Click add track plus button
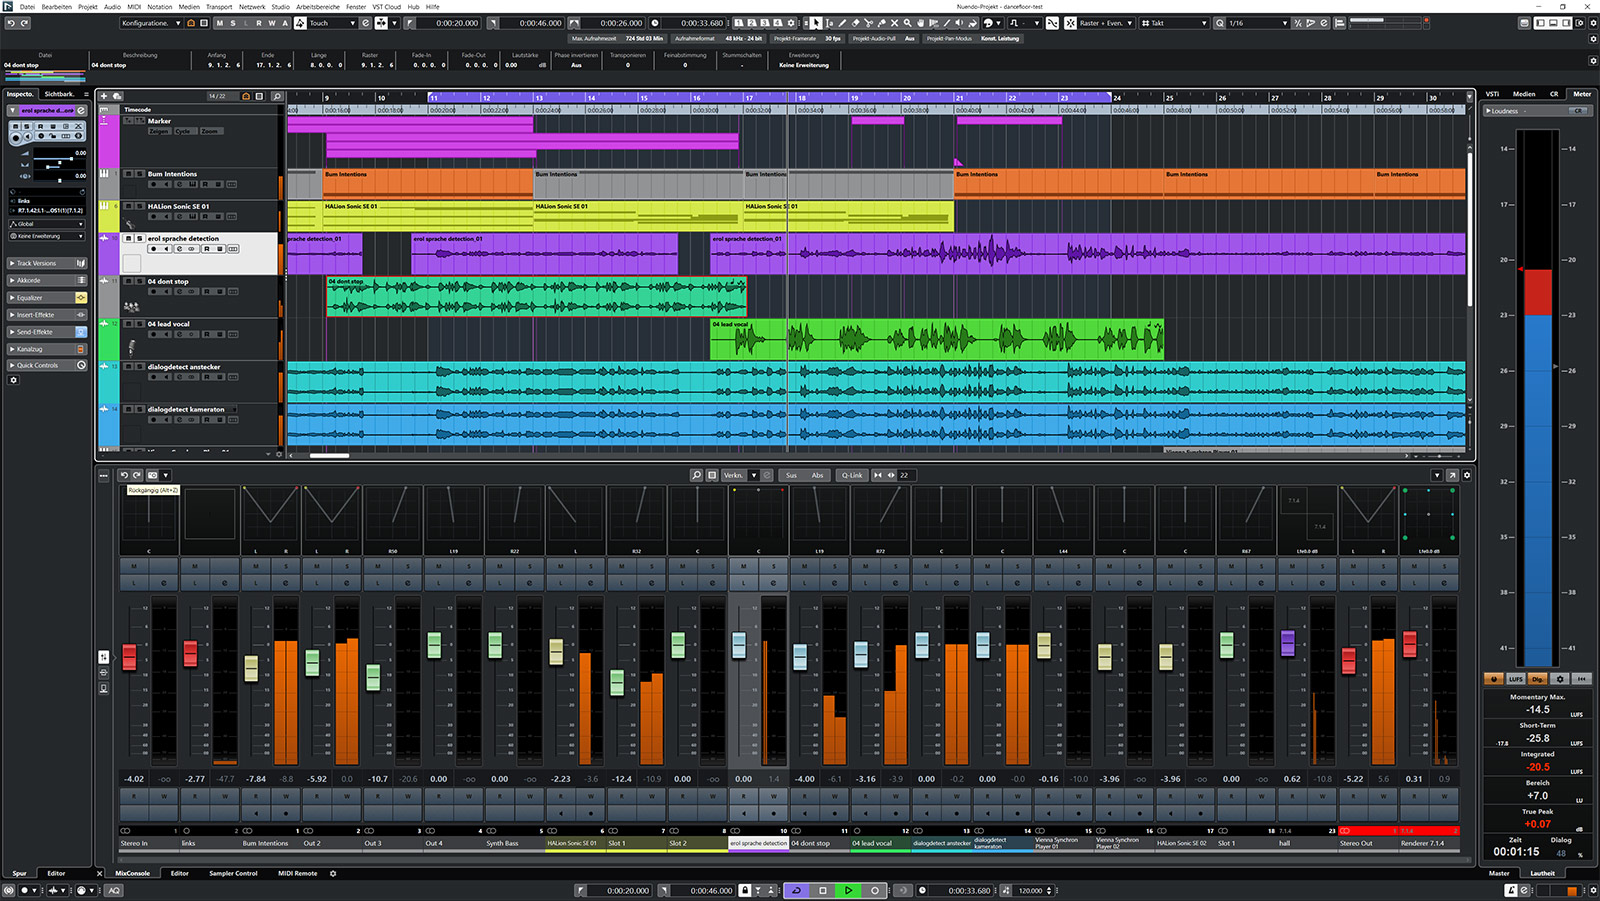Screen dimensions: 1600x901 (x=103, y=96)
